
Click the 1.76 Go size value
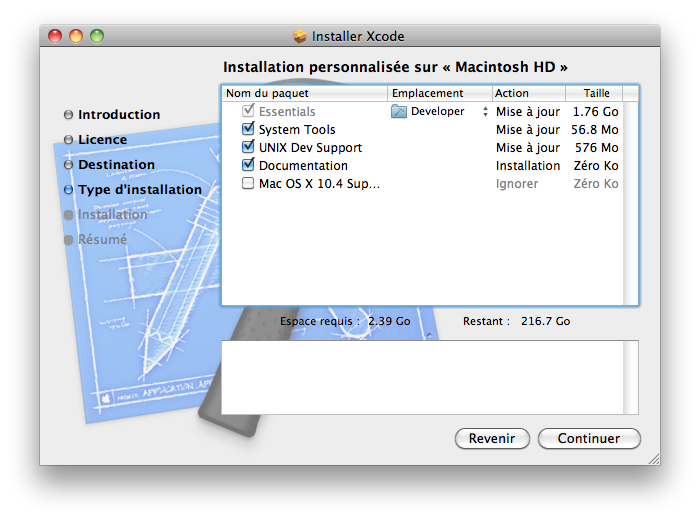coord(596,112)
